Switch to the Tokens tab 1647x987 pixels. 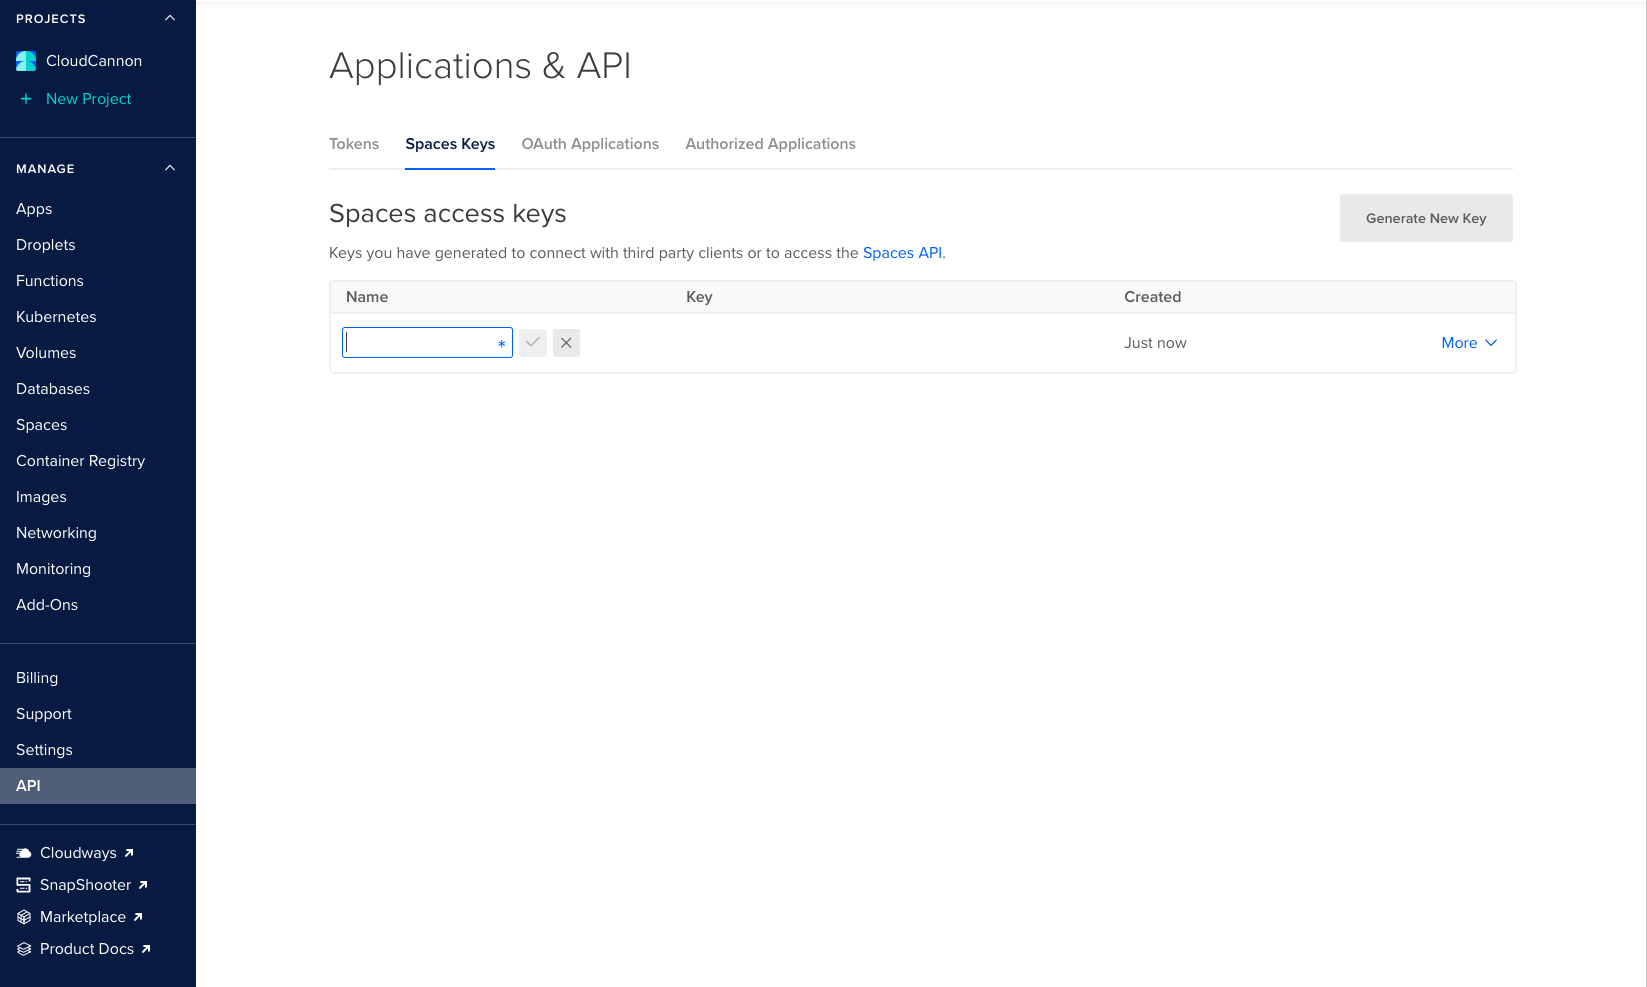pos(354,144)
